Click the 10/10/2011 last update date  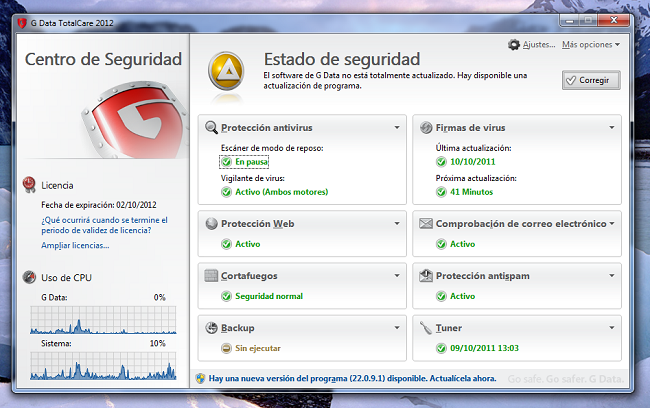pyautogui.click(x=473, y=162)
